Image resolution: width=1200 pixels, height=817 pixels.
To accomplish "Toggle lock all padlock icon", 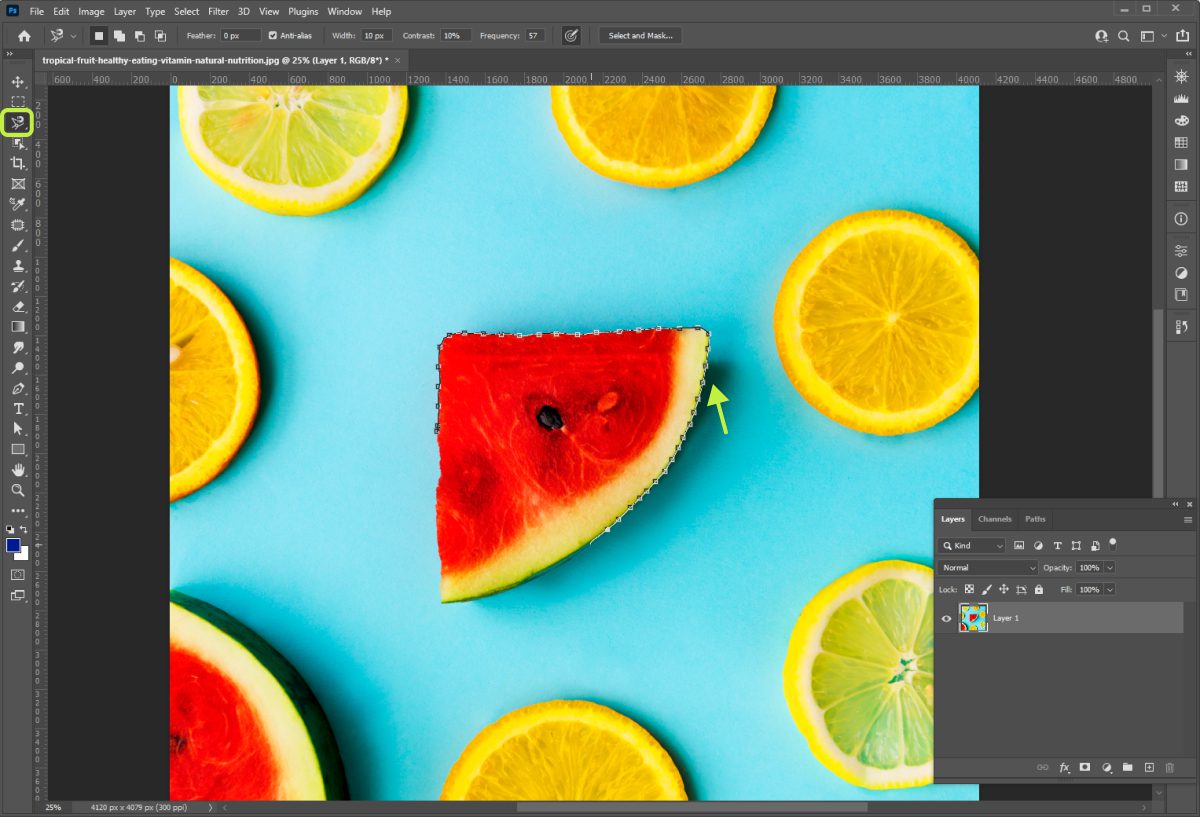I will [x=1038, y=590].
